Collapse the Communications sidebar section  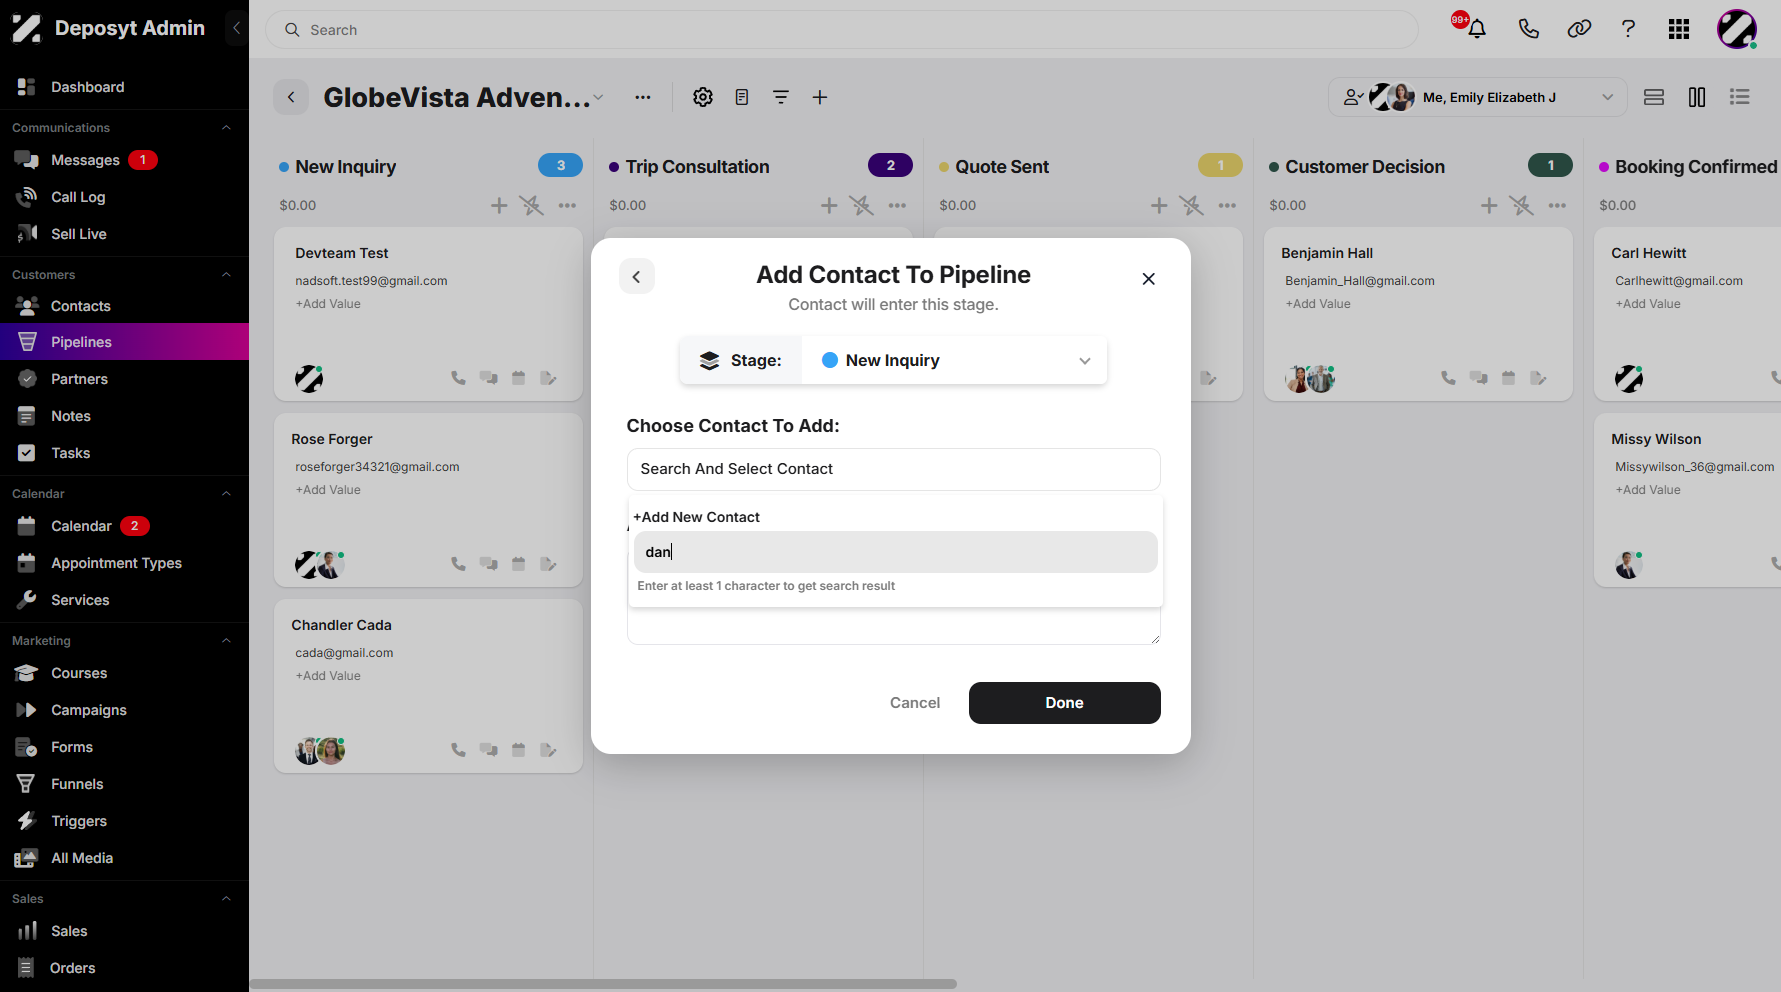click(226, 127)
